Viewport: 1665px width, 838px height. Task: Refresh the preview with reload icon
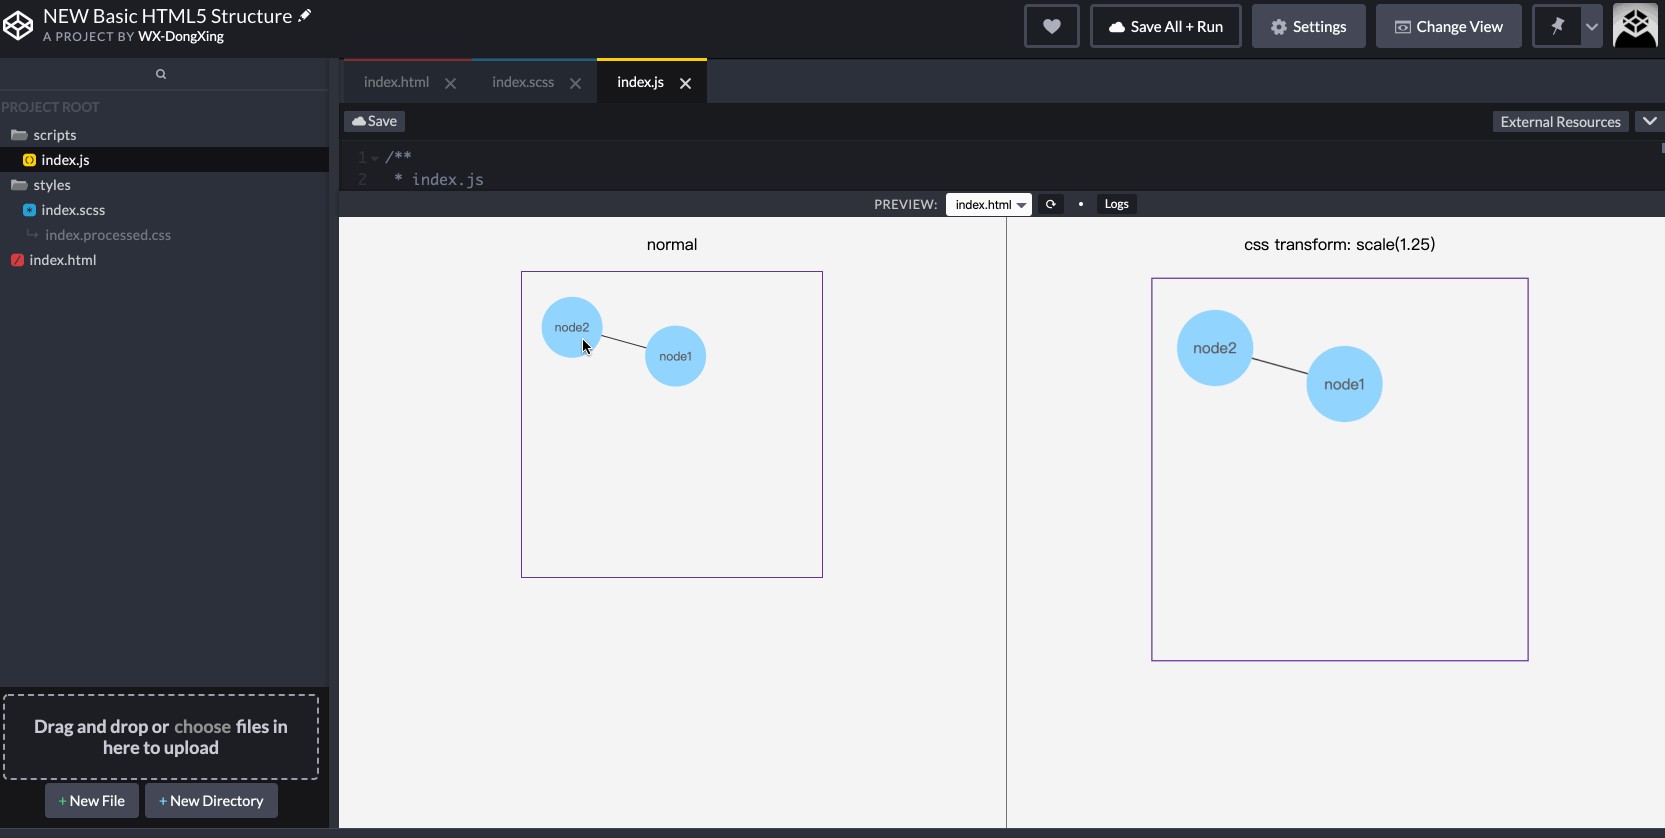click(1050, 204)
